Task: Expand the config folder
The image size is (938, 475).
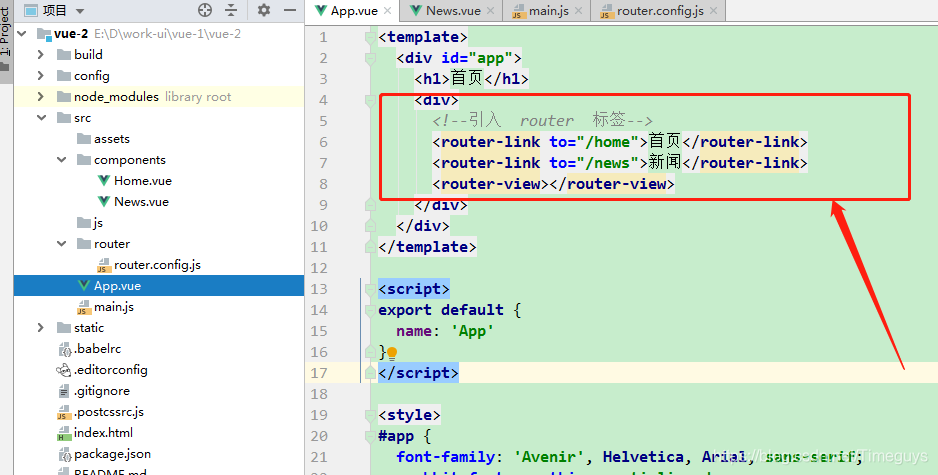Action: pyautogui.click(x=41, y=76)
